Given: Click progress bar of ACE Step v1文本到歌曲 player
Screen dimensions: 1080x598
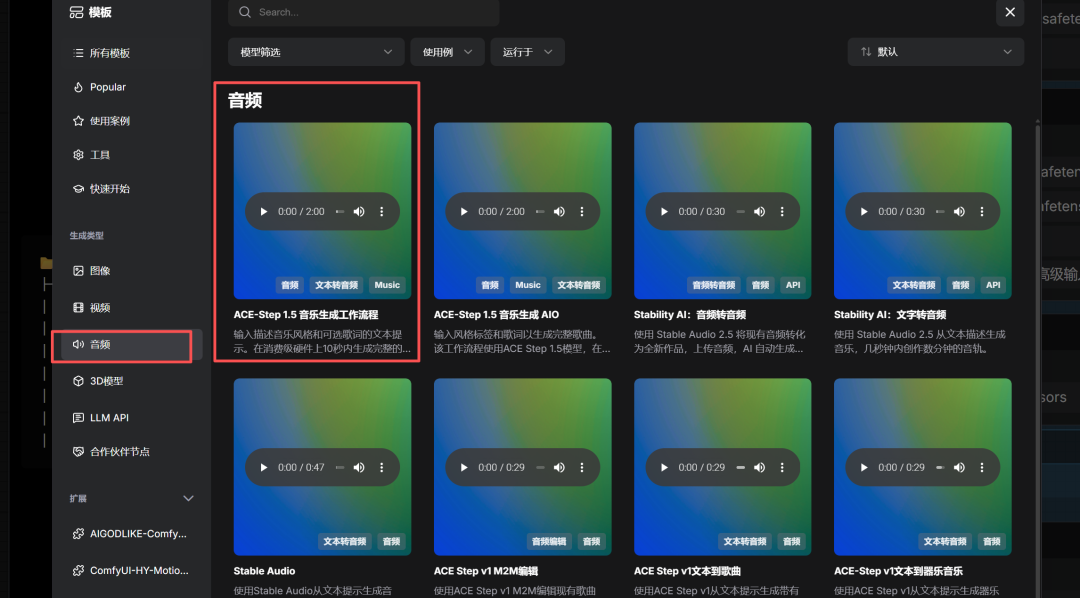Looking at the screenshot, I should [x=740, y=467].
